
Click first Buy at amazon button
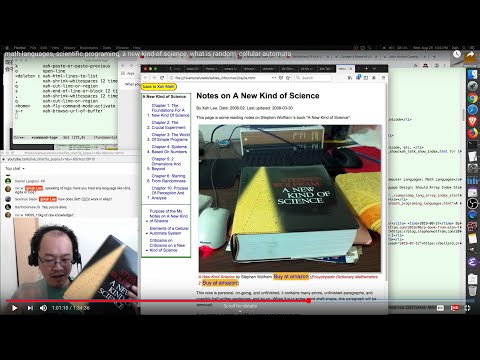click(291, 277)
